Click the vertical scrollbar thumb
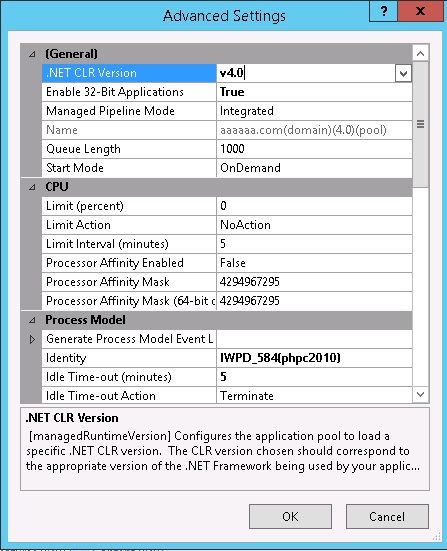Viewport: 447px width, 551px height. [421, 124]
